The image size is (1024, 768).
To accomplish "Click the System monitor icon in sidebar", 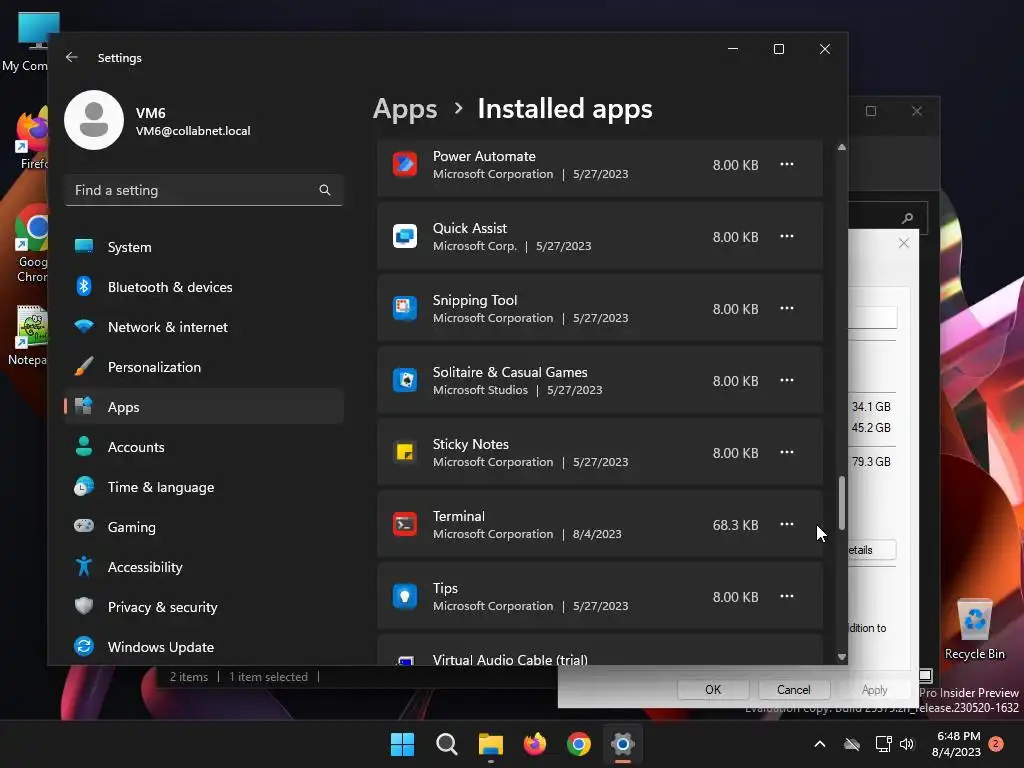I will click(x=84, y=246).
